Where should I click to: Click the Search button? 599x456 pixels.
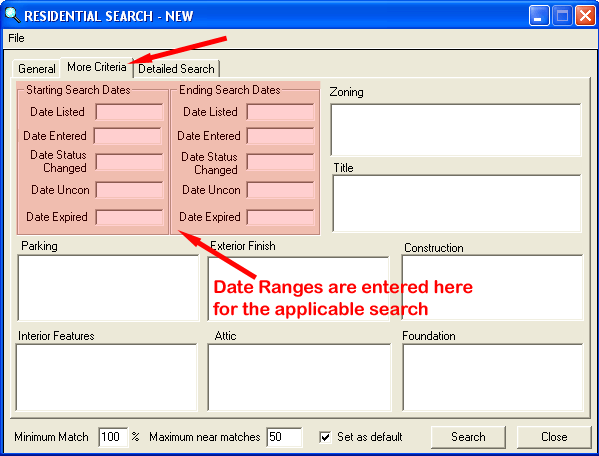[468, 437]
